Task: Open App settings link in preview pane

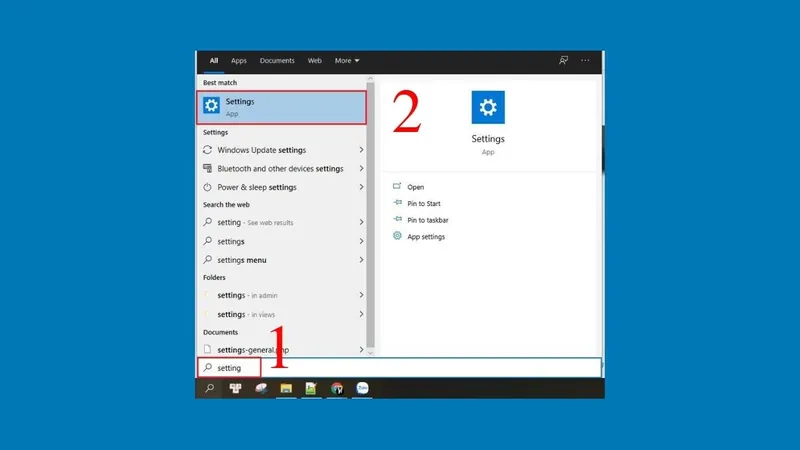Action: [426, 237]
